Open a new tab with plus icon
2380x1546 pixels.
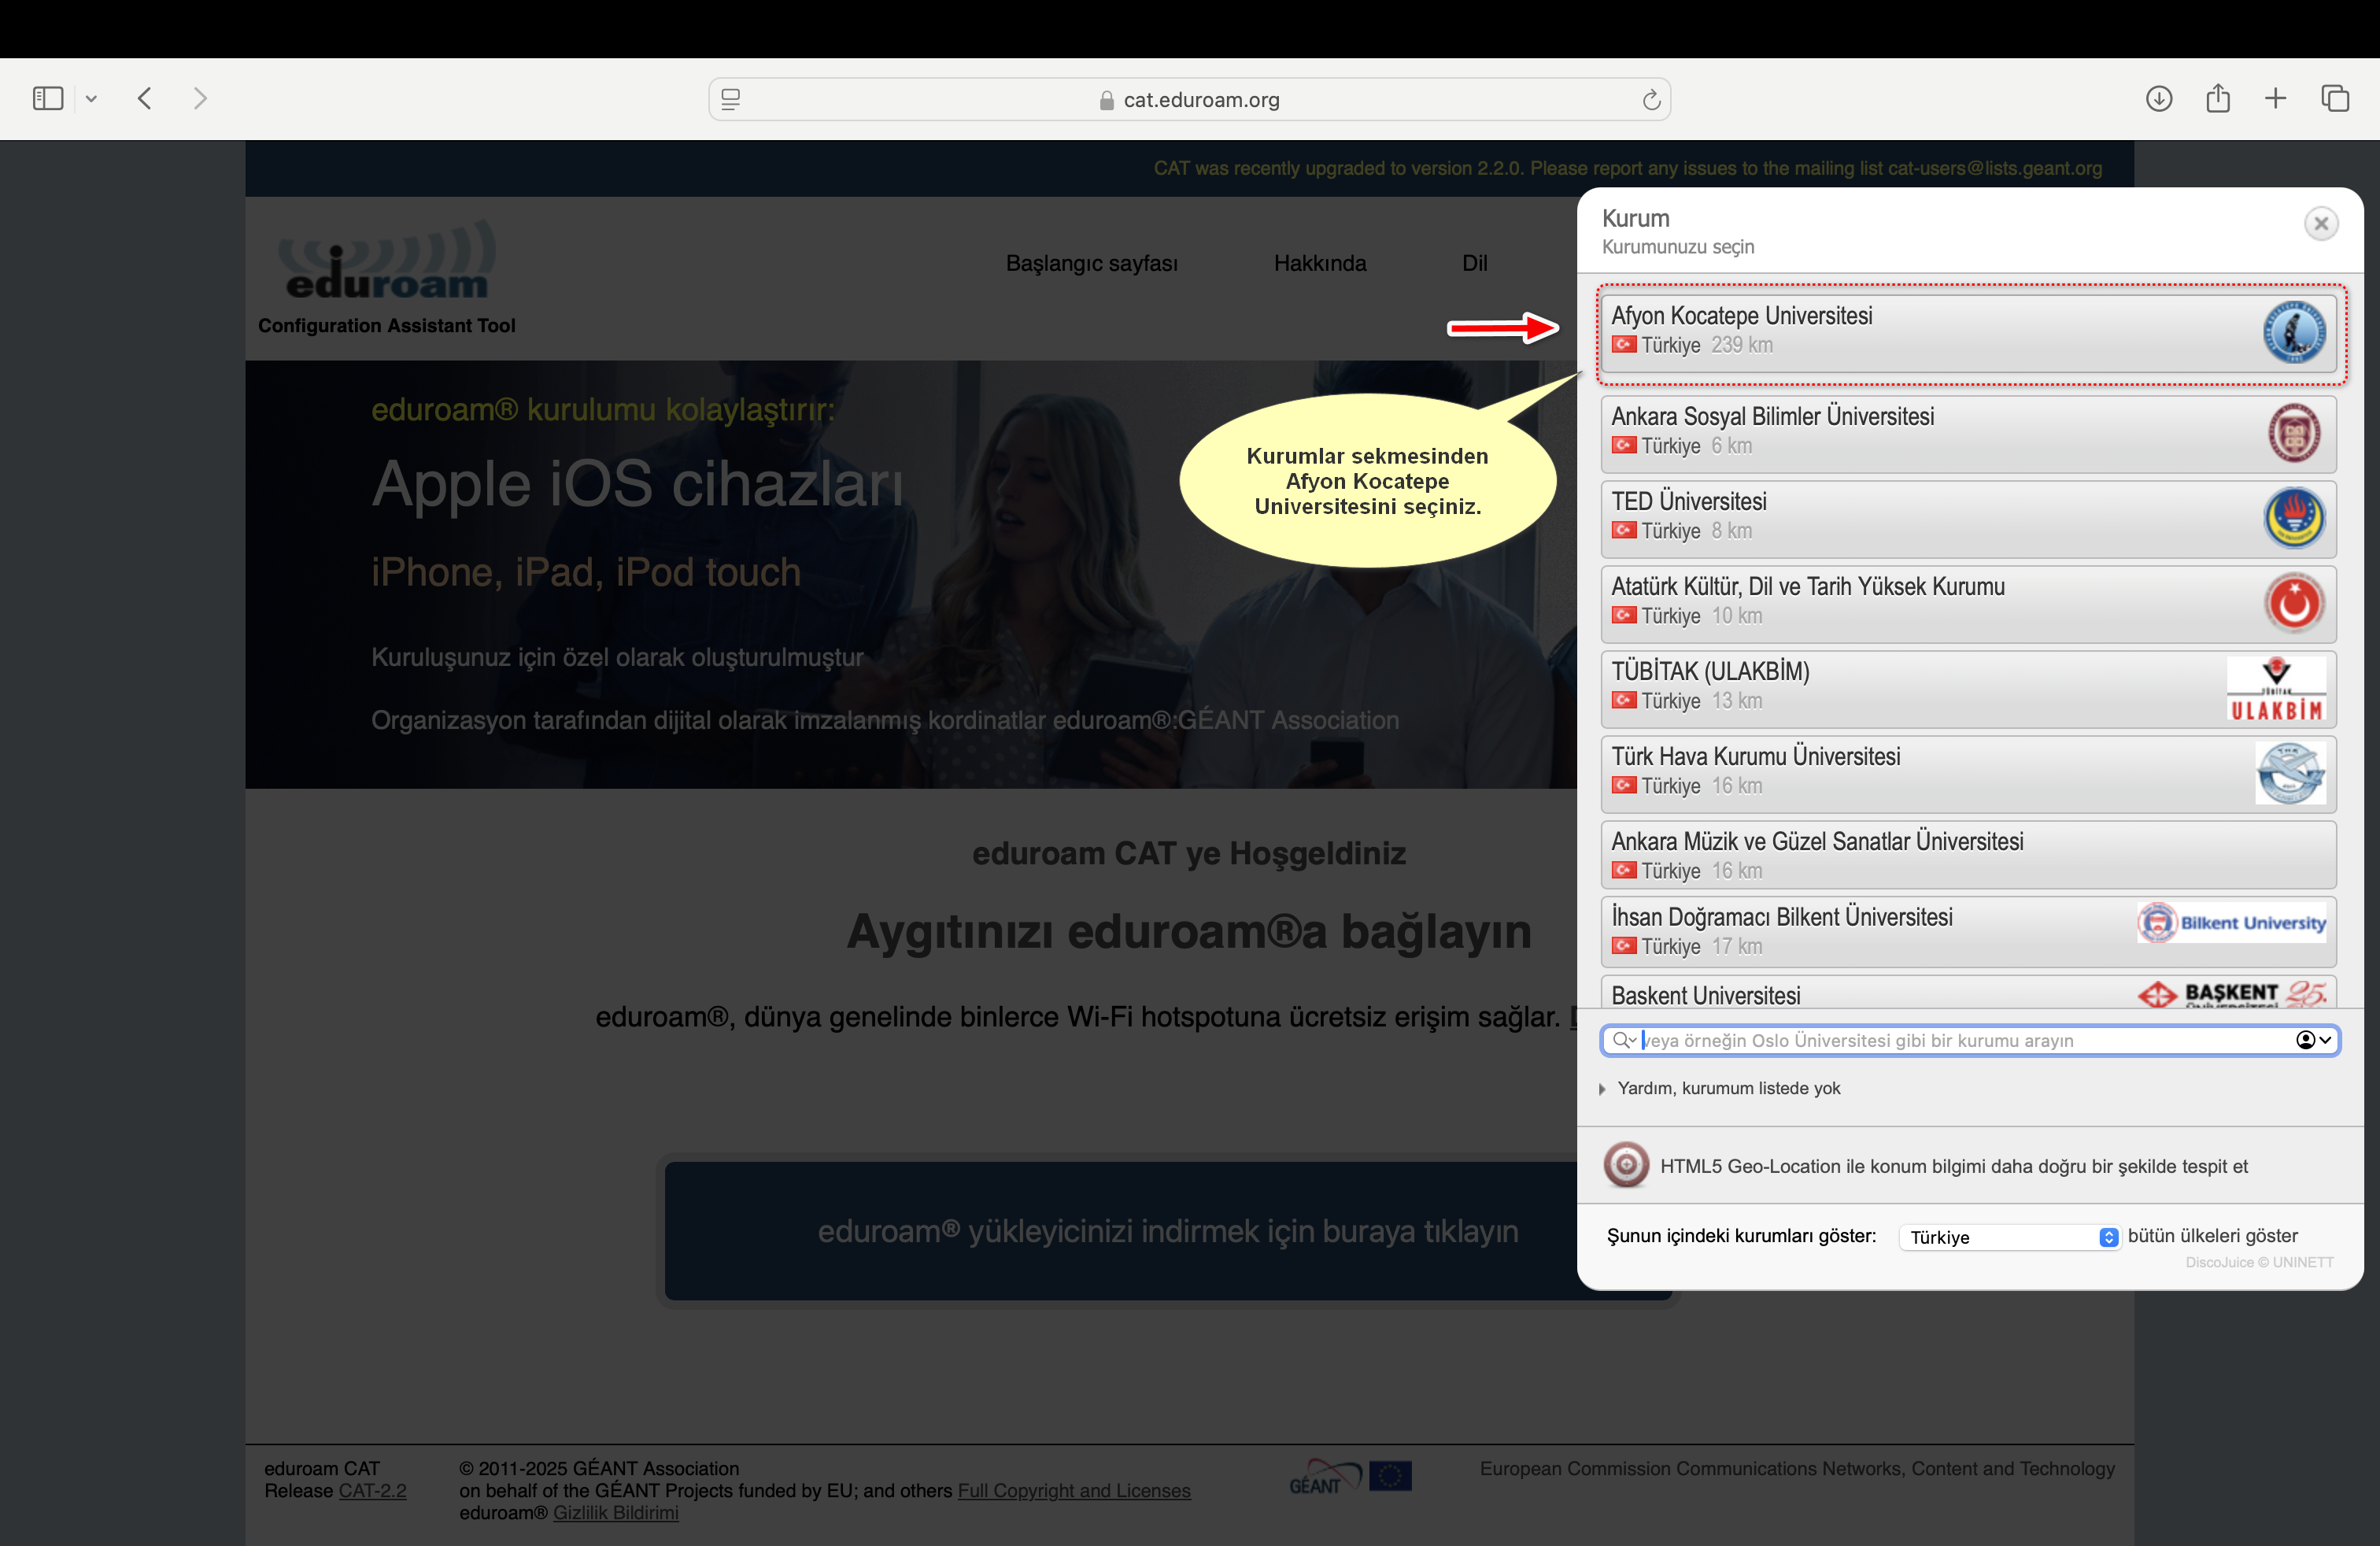(2275, 98)
